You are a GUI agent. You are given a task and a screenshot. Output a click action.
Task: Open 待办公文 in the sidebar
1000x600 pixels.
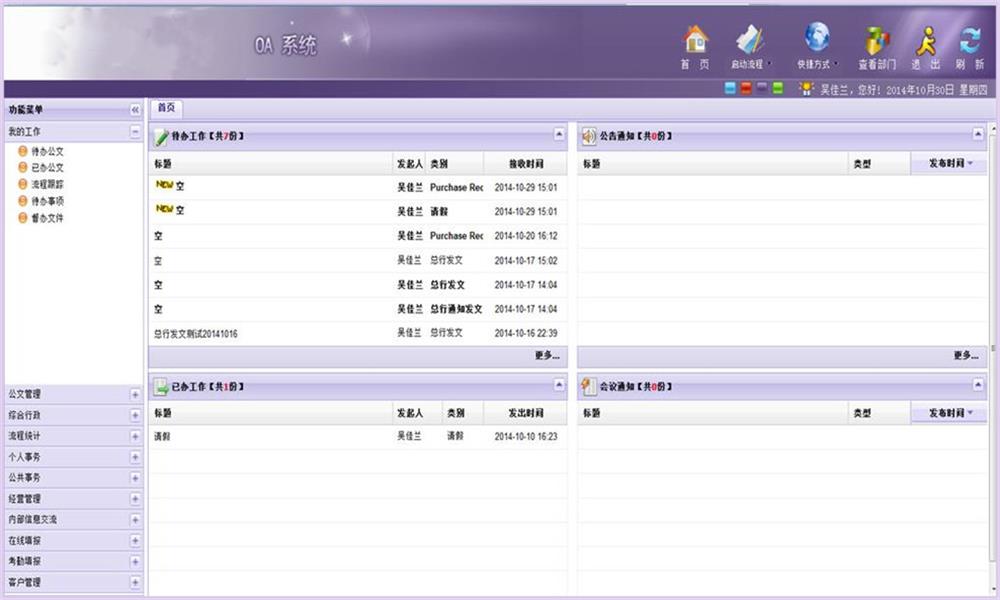pyautogui.click(x=47, y=151)
